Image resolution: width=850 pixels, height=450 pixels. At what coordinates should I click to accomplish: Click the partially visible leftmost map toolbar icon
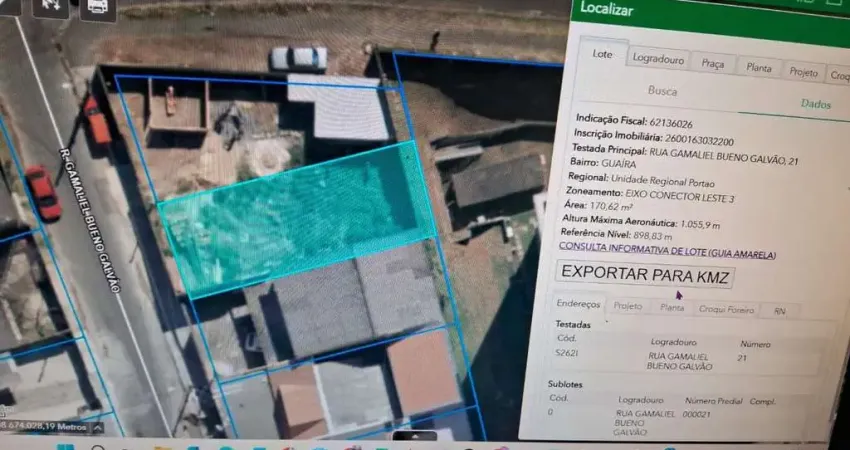[8, 6]
